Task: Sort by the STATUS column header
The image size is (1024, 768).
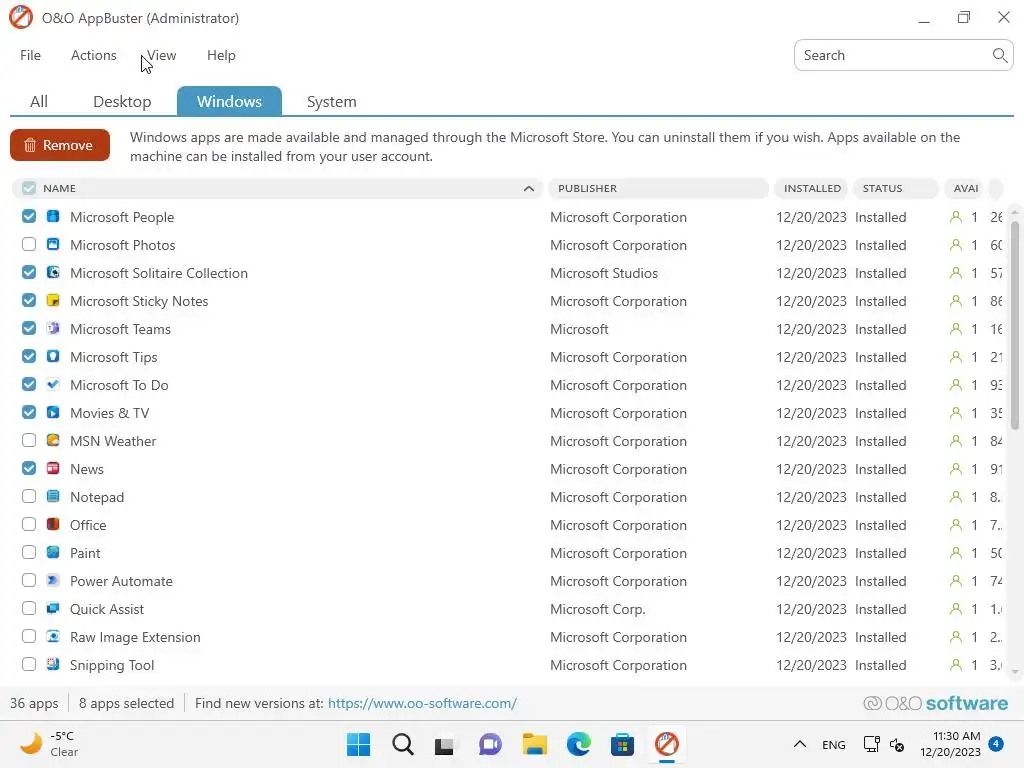Action: click(x=896, y=188)
